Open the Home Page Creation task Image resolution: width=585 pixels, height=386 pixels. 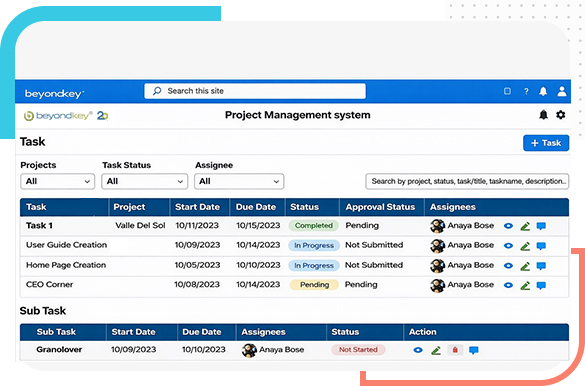[66, 265]
